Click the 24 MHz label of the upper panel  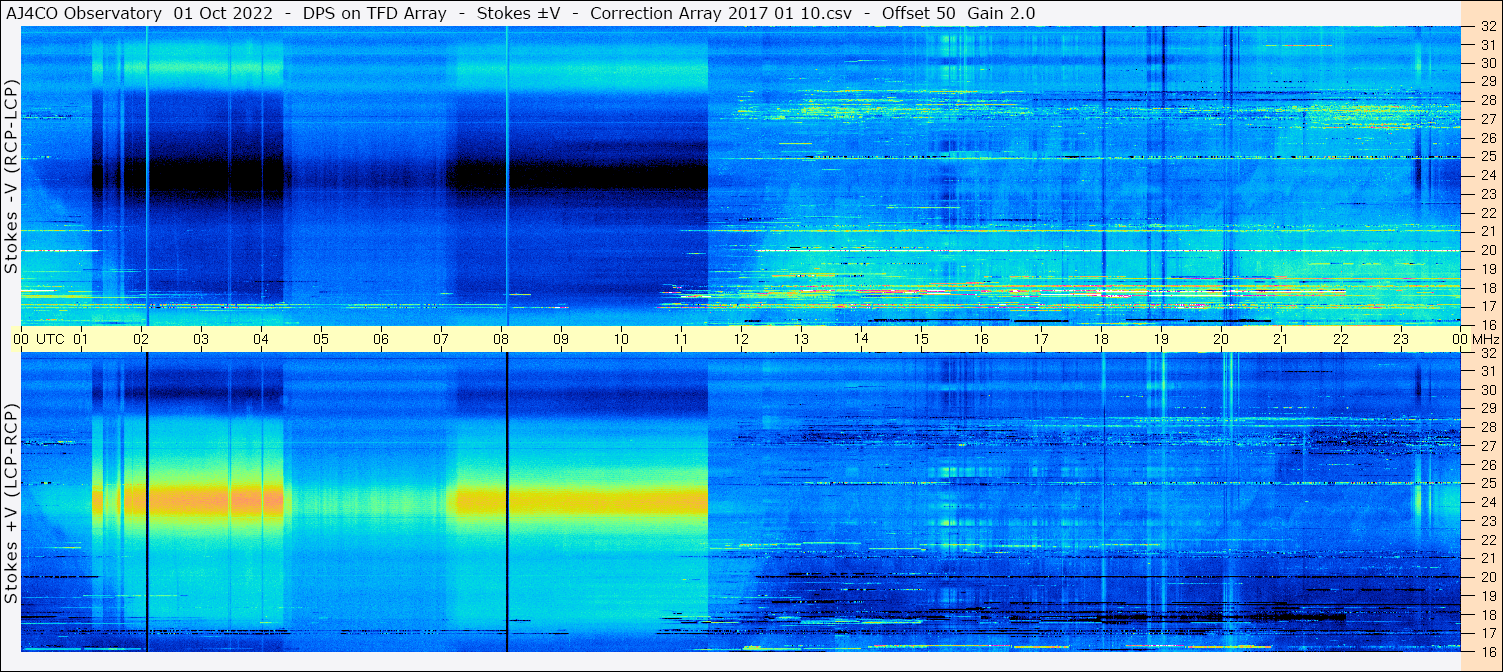(x=1487, y=175)
